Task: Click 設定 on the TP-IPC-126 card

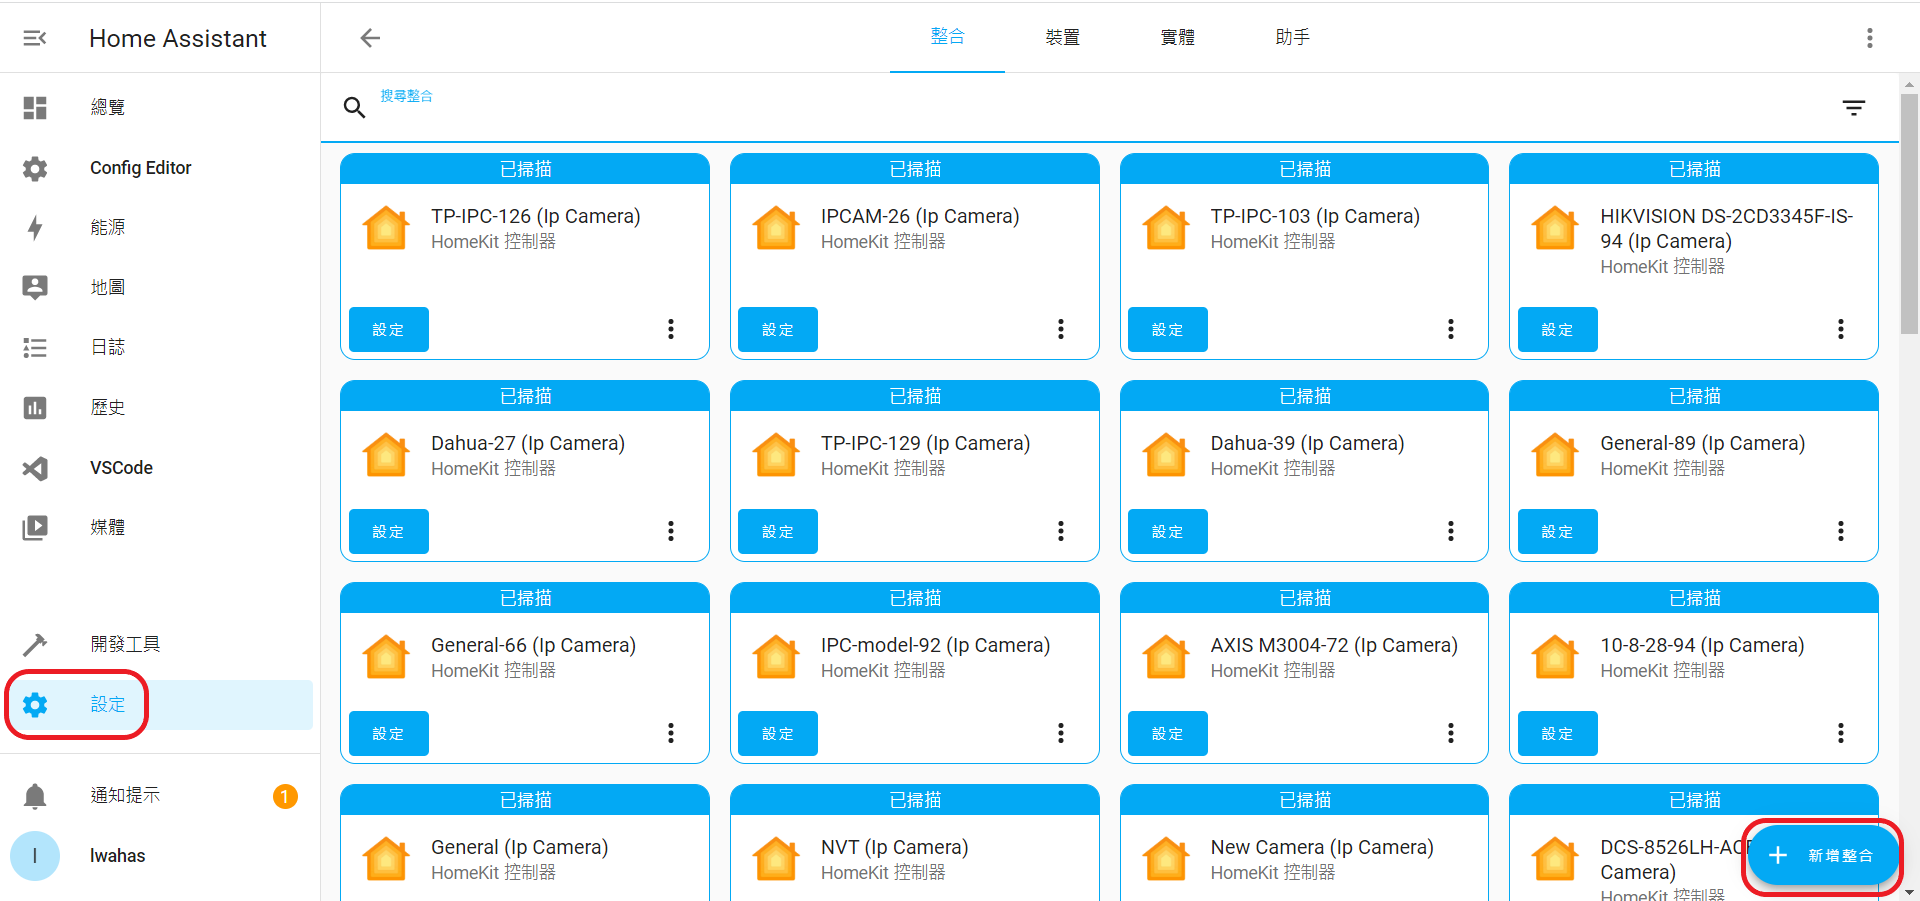Action: tap(388, 330)
